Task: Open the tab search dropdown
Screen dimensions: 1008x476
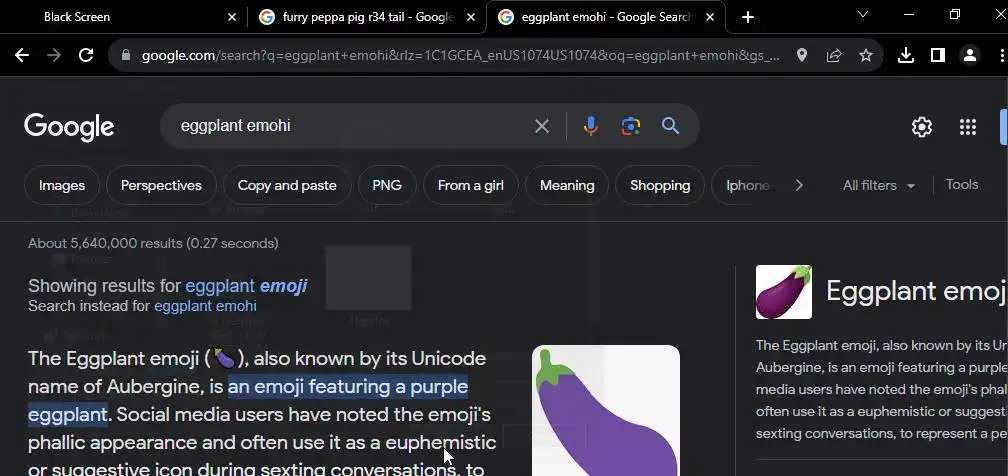Action: pos(863,15)
